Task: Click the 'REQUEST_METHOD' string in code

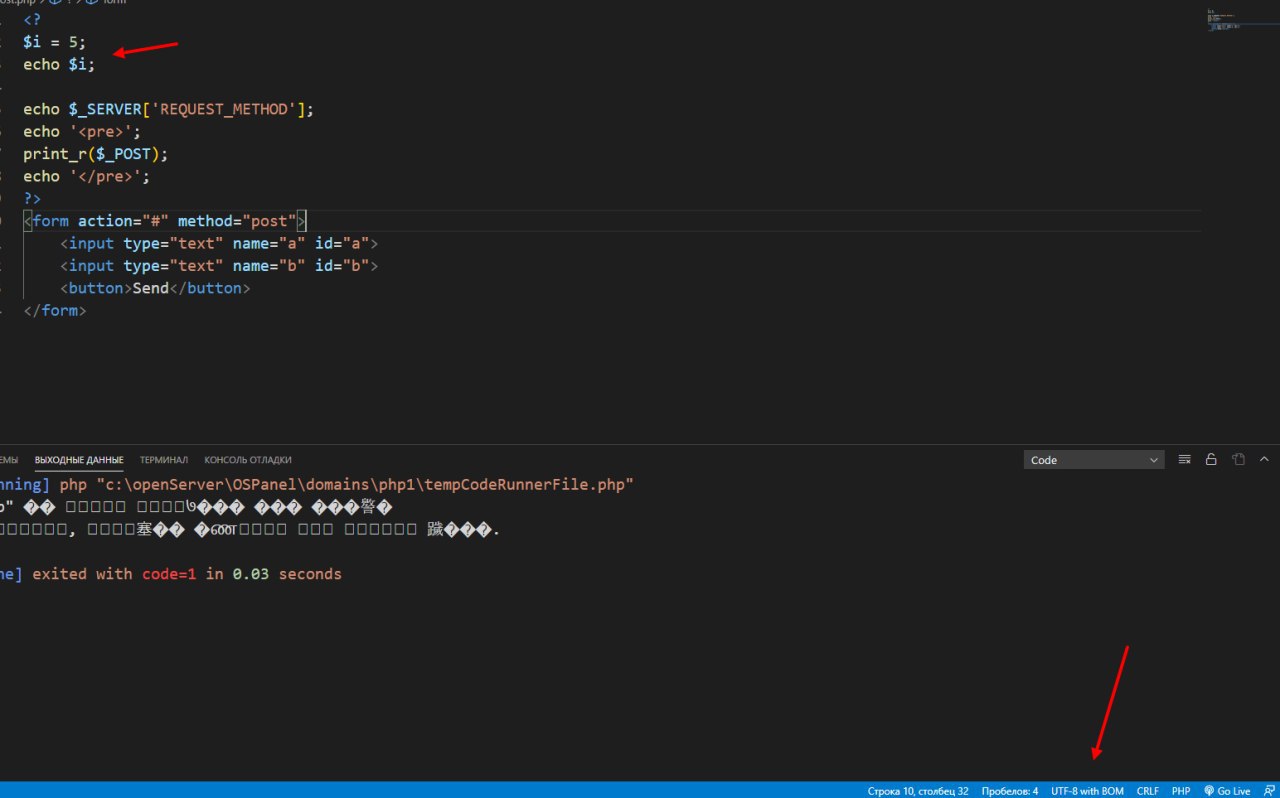Action: point(223,110)
